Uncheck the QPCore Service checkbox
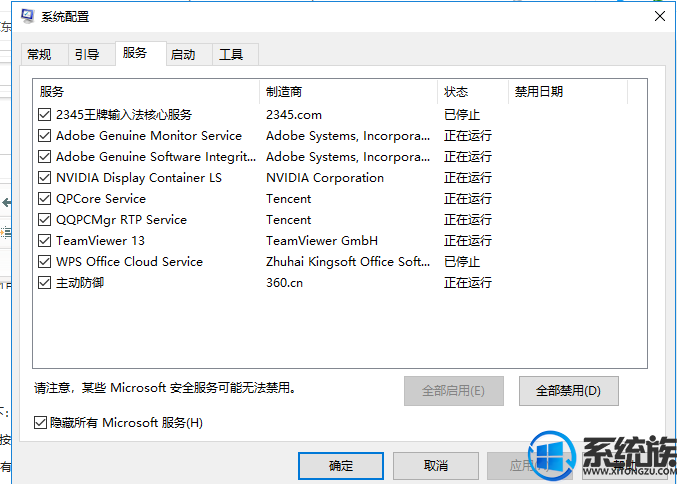Screen dimensions: 677x484 [44, 199]
